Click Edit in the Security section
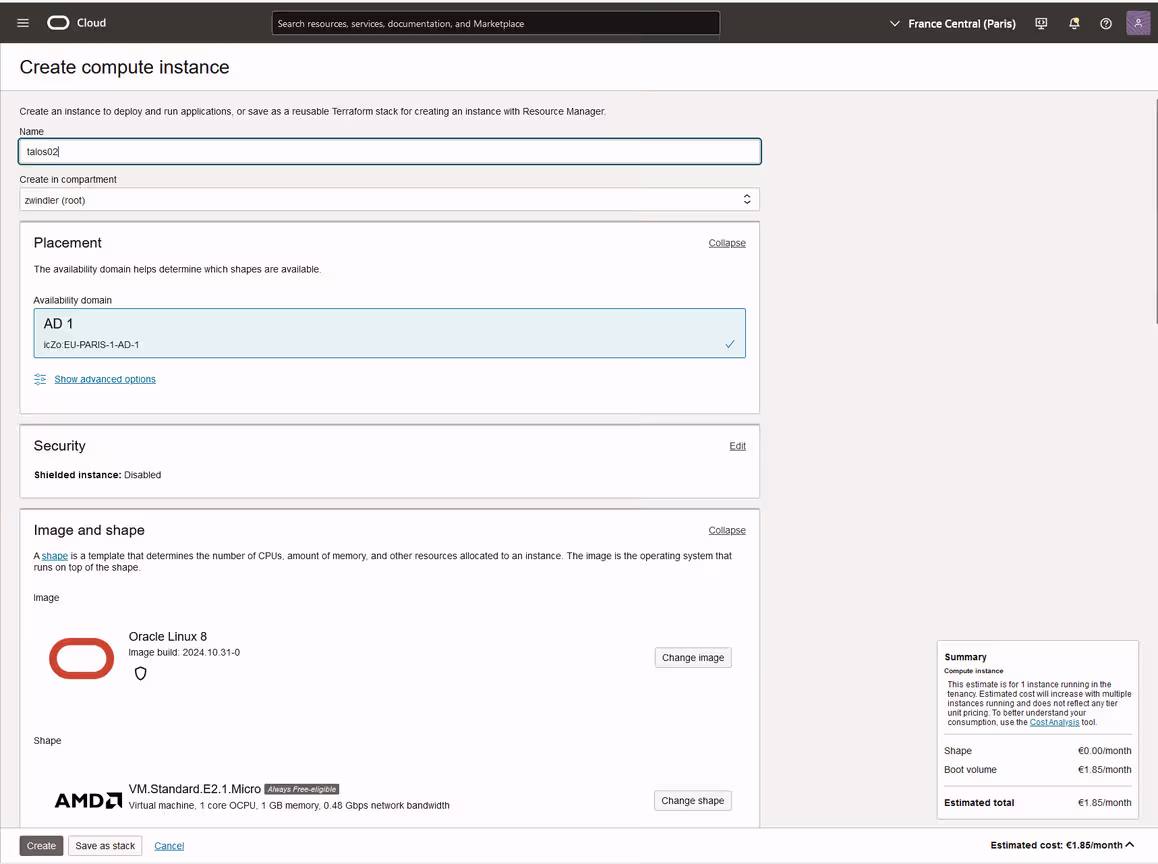The image size is (1158, 864). [x=737, y=446]
